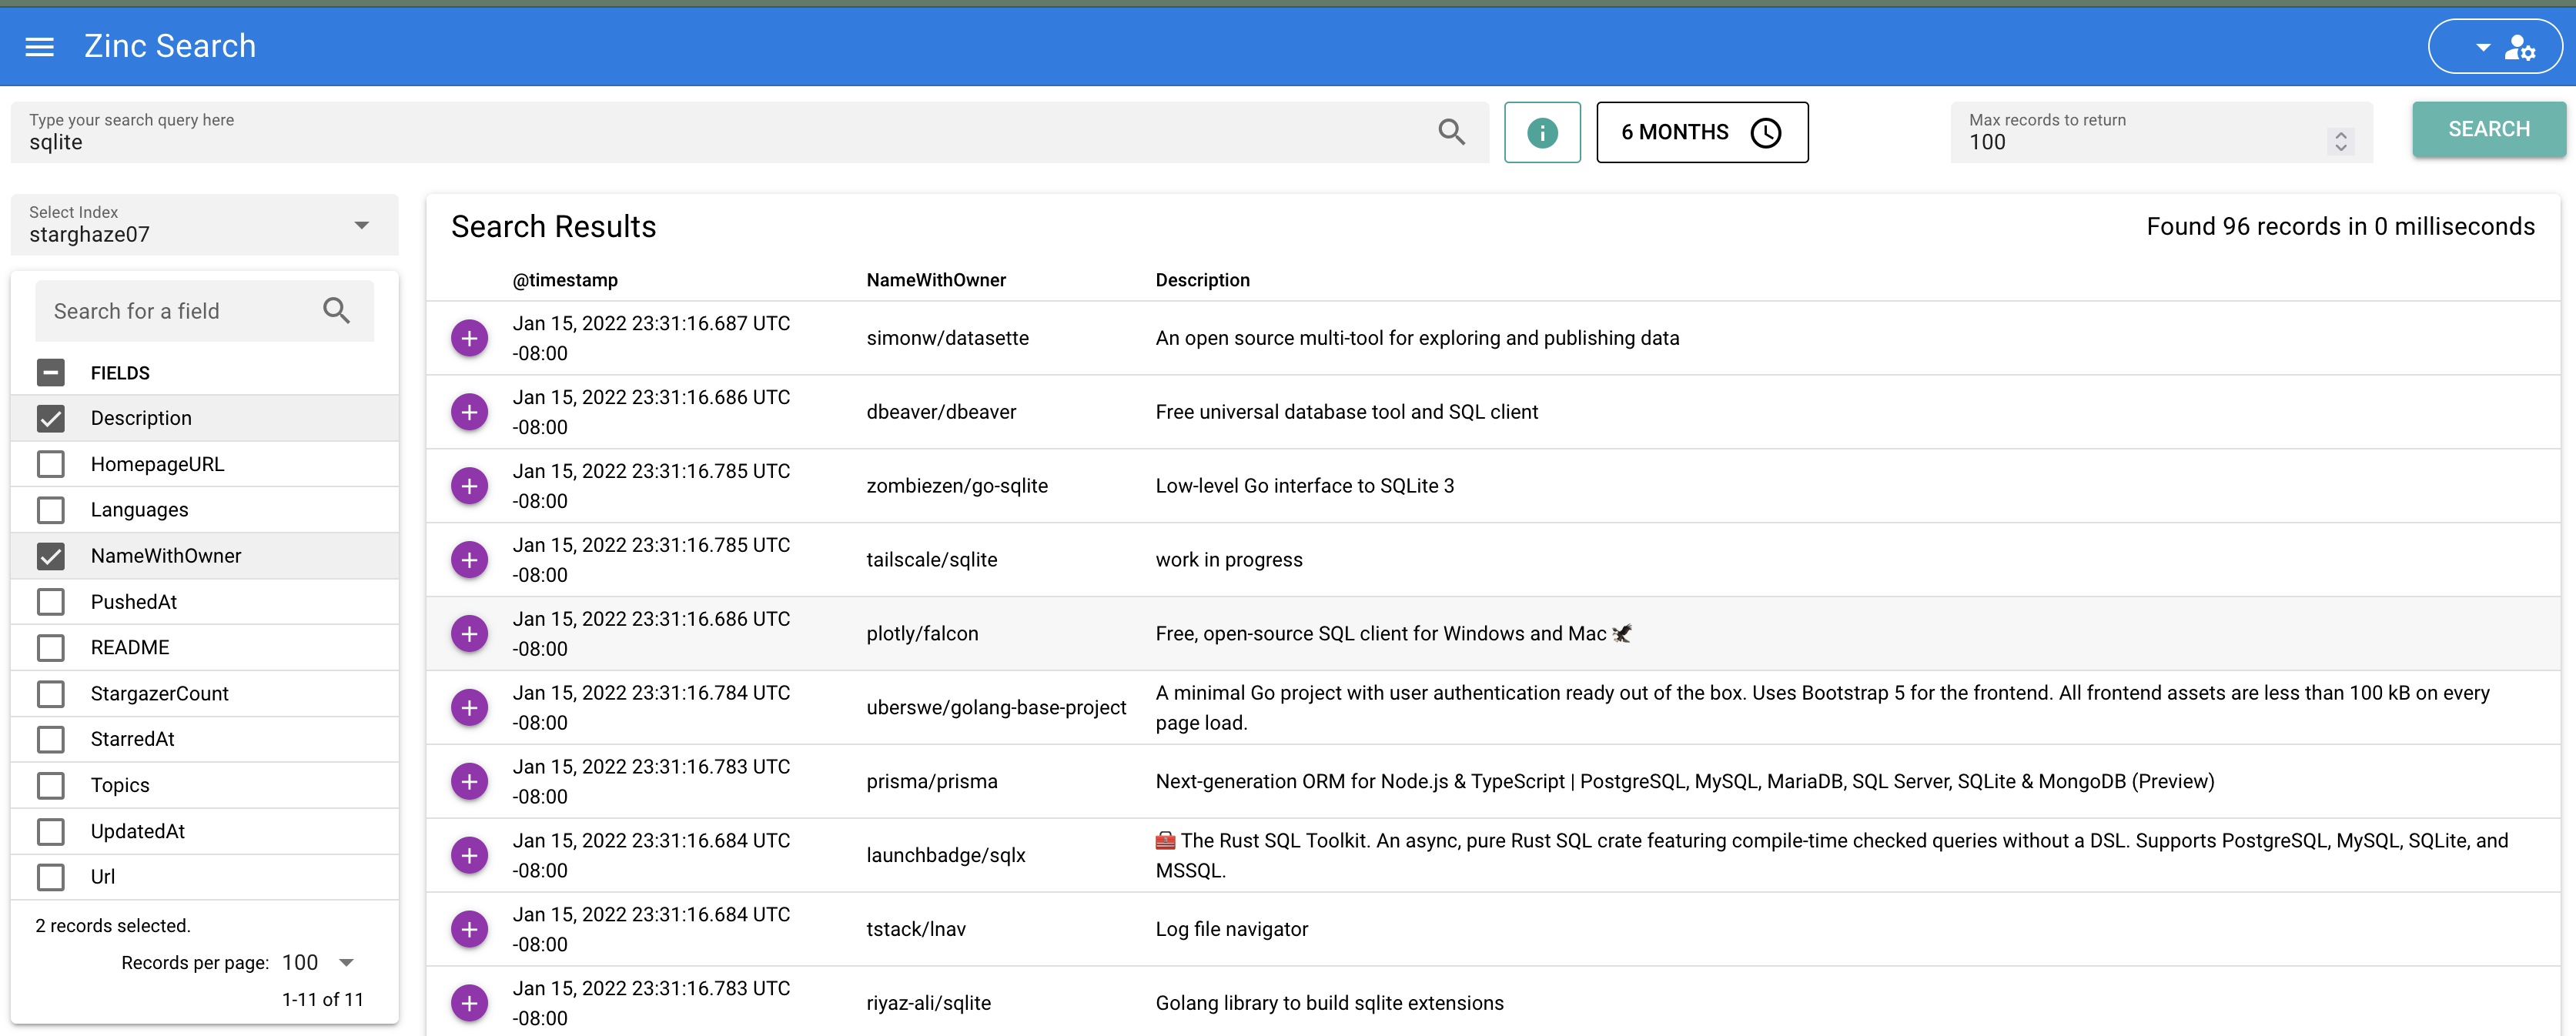This screenshot has width=2576, height=1036.
Task: Expand the prisma/prisma record plus icon
Action: 469,781
